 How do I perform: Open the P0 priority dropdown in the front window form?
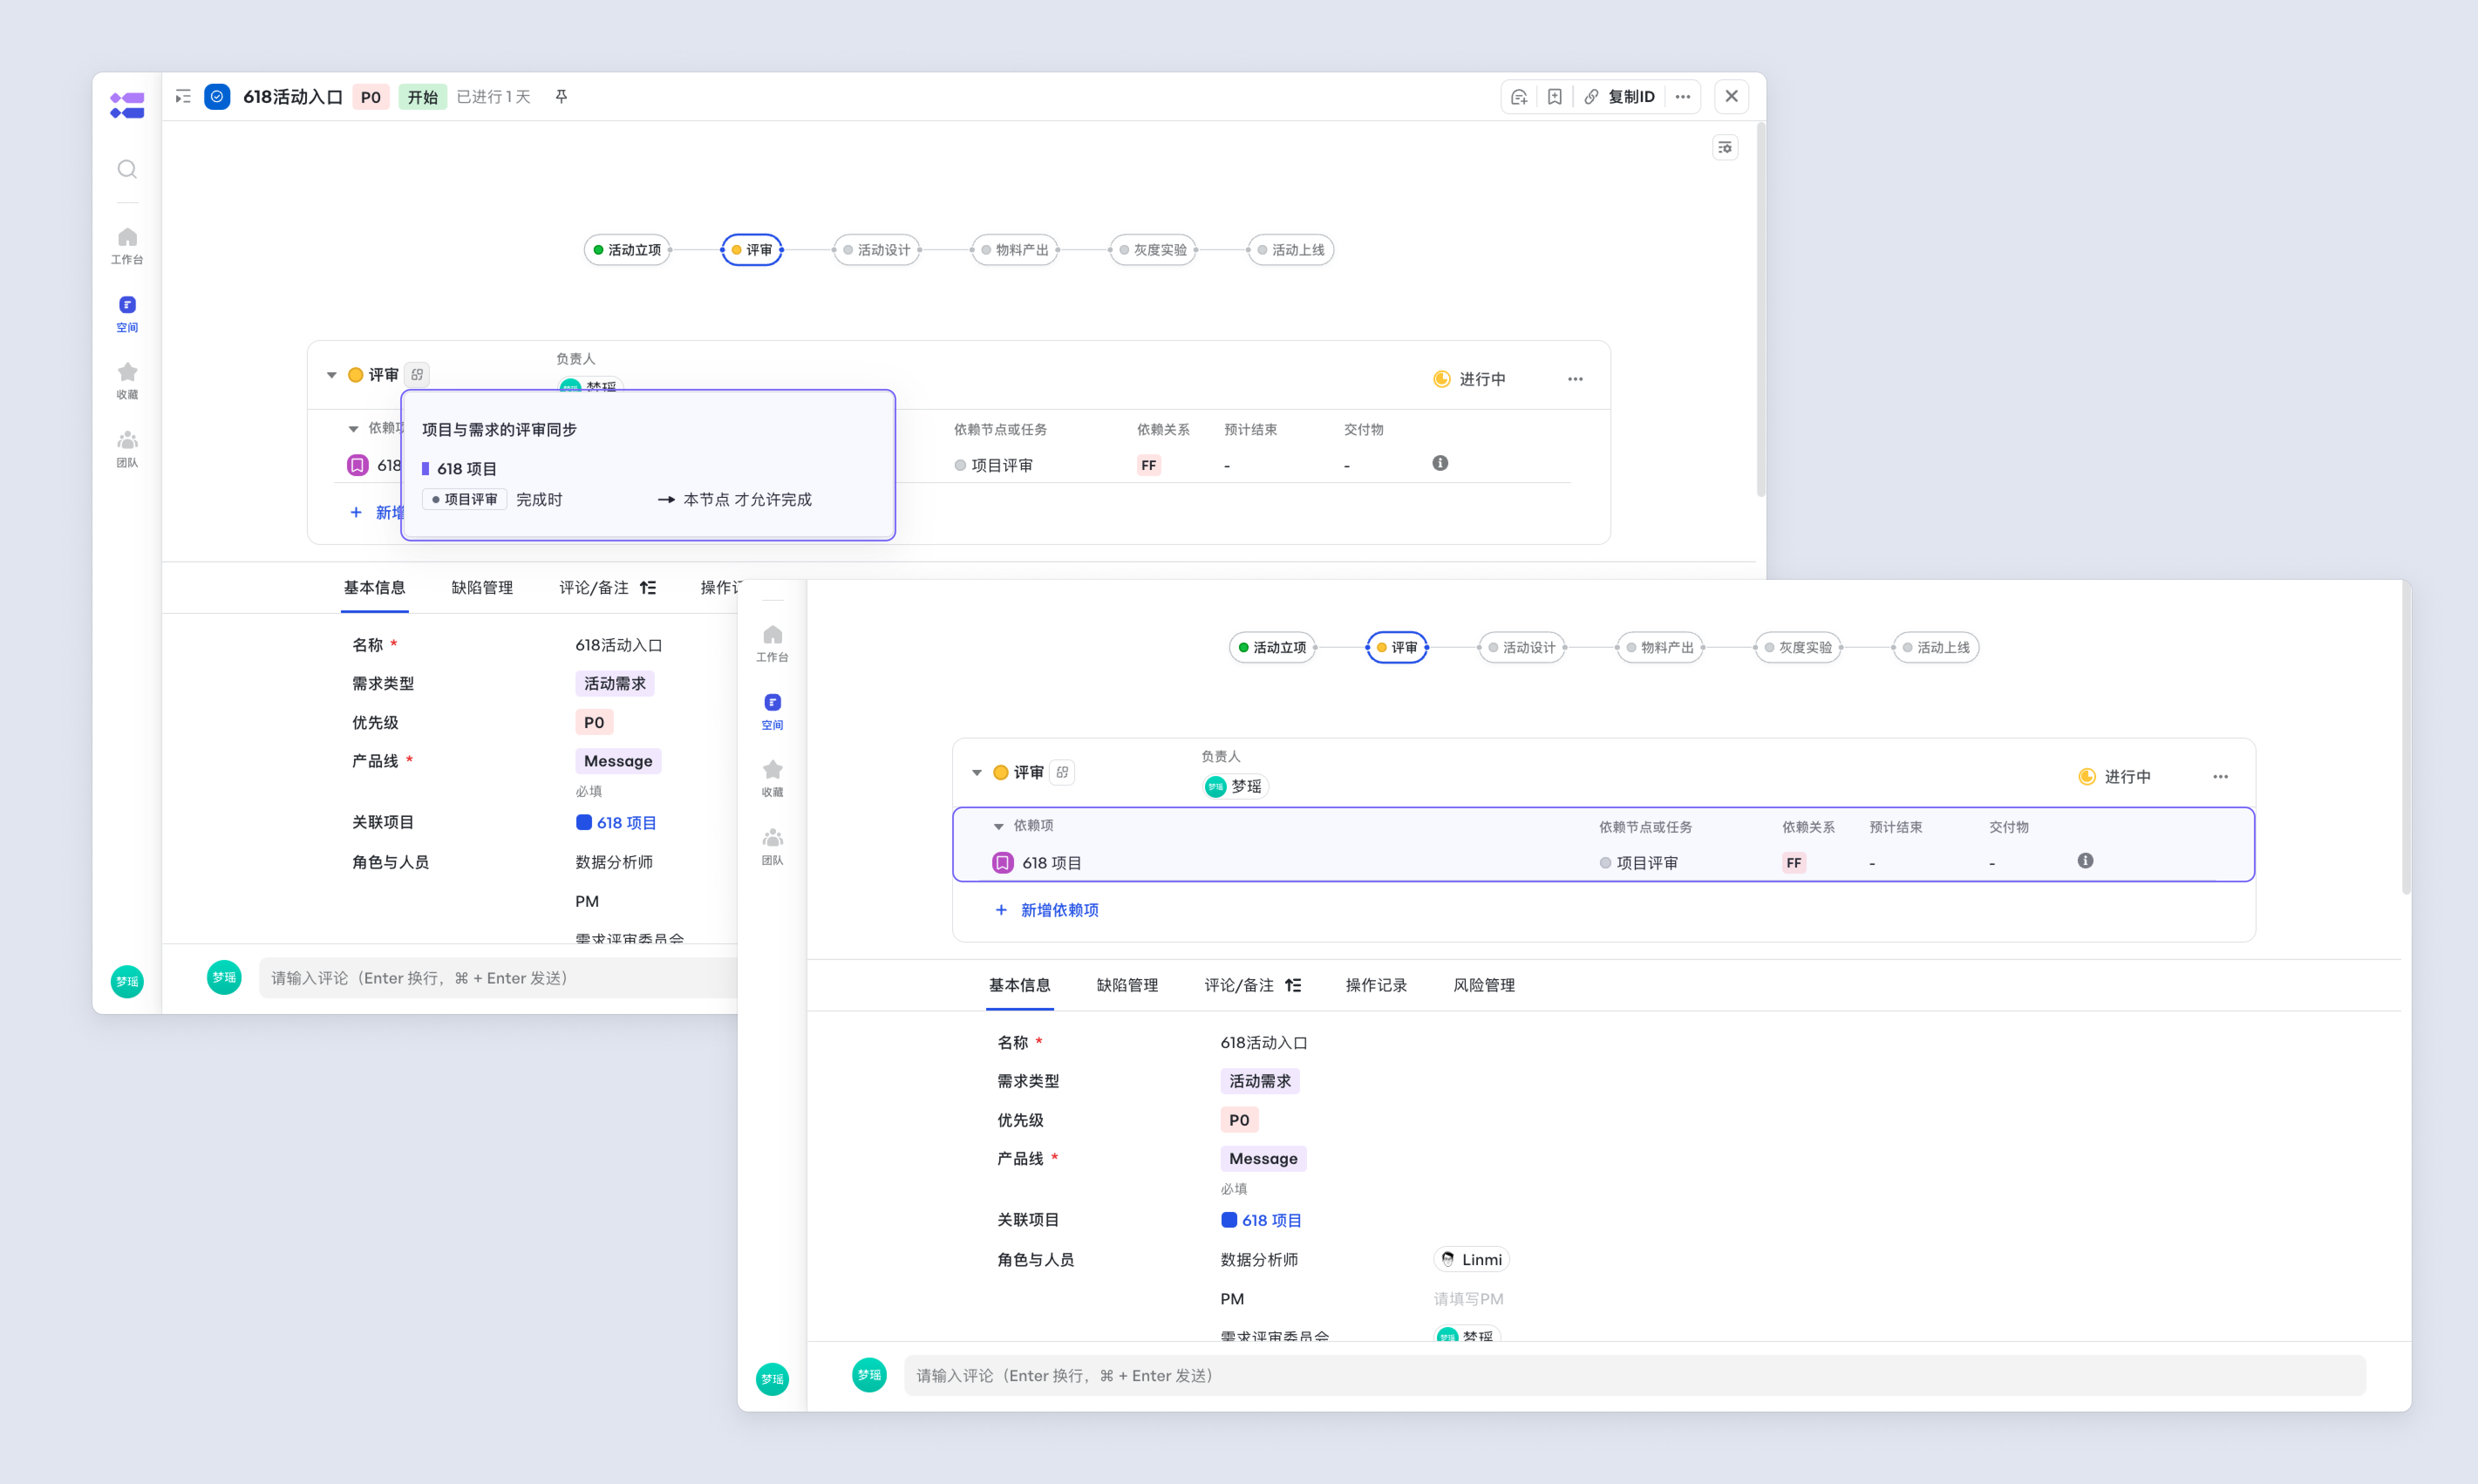[x=1239, y=1120]
